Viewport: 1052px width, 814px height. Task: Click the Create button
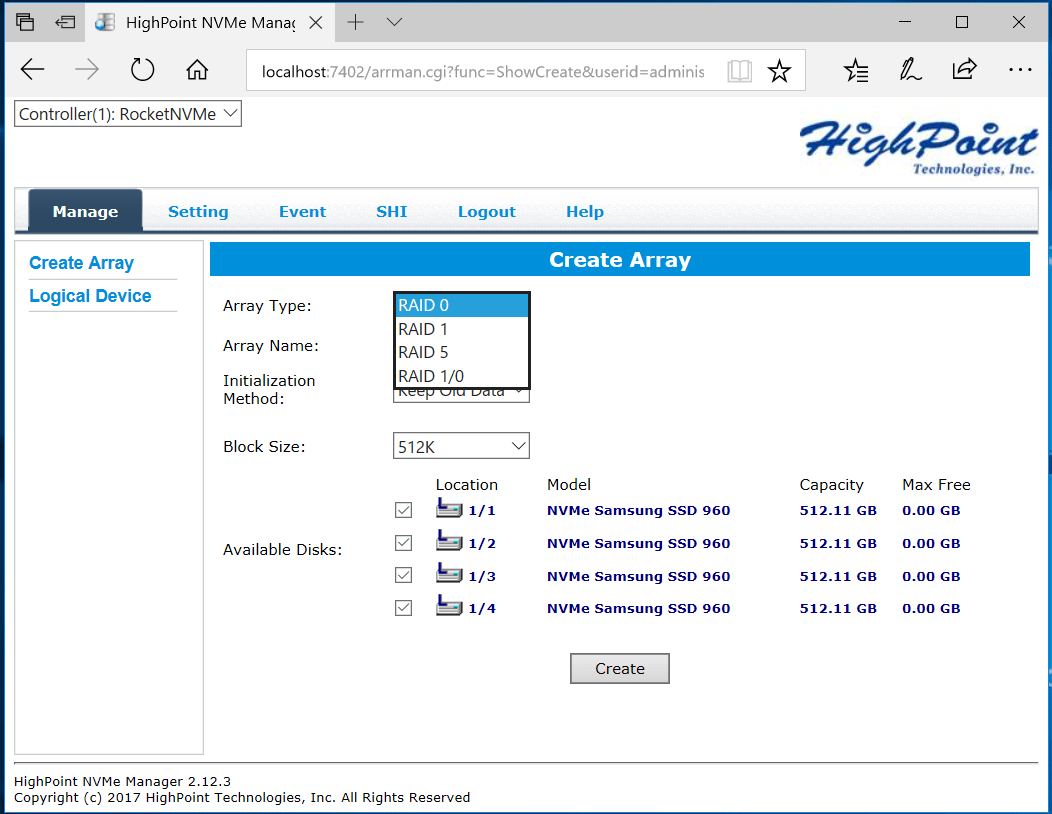tap(619, 668)
